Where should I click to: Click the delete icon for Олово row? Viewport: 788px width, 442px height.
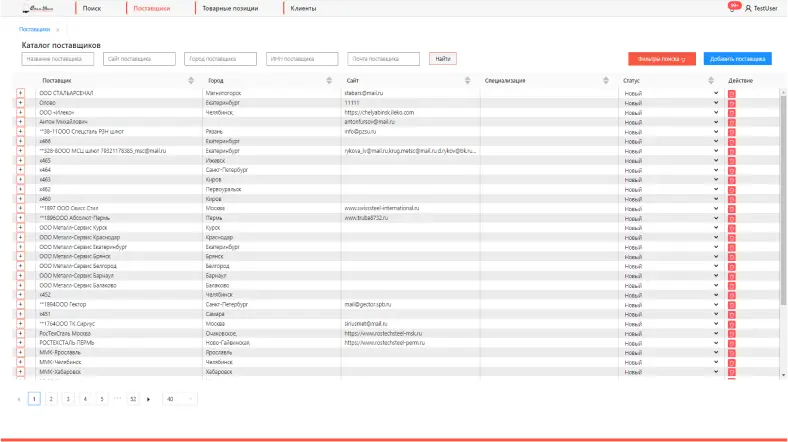(x=731, y=102)
